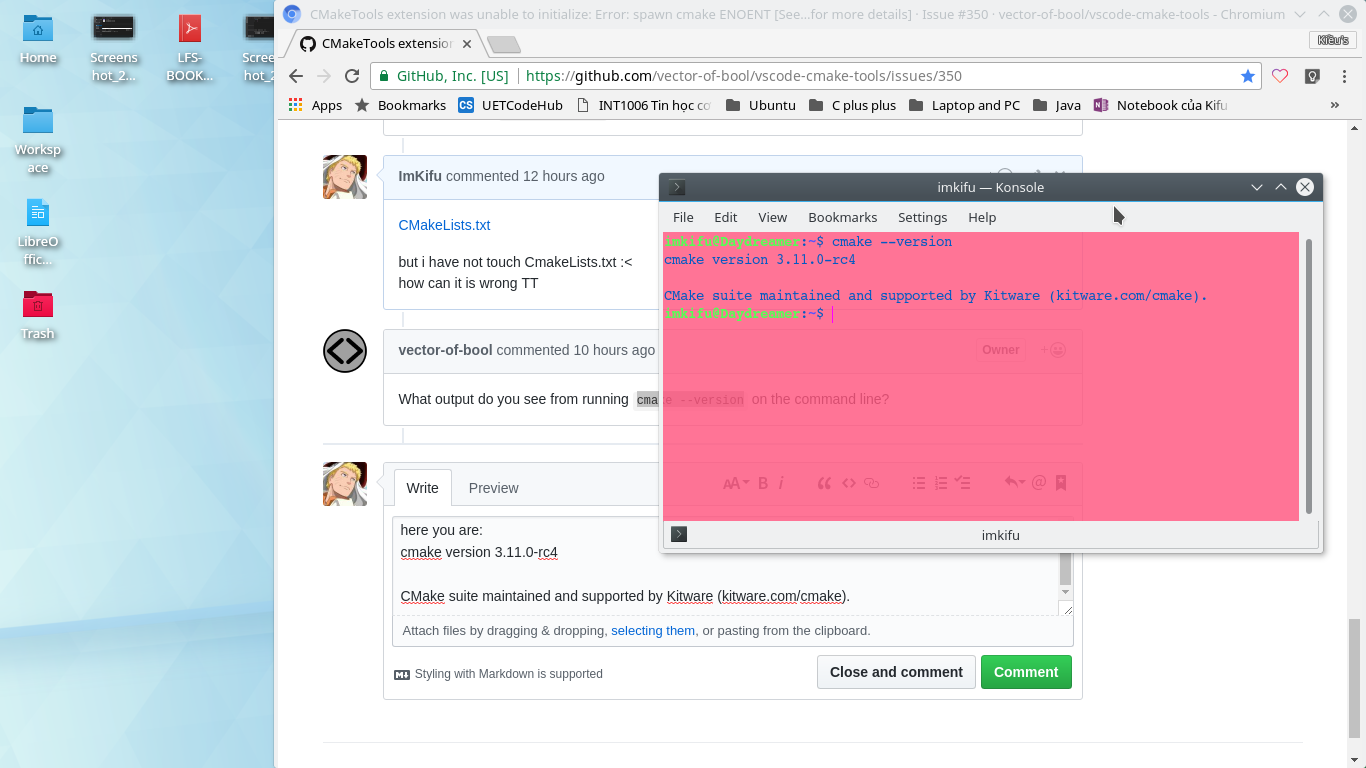This screenshot has width=1366, height=768.
Task: Open Trash from the desktop
Action: [x=37, y=307]
